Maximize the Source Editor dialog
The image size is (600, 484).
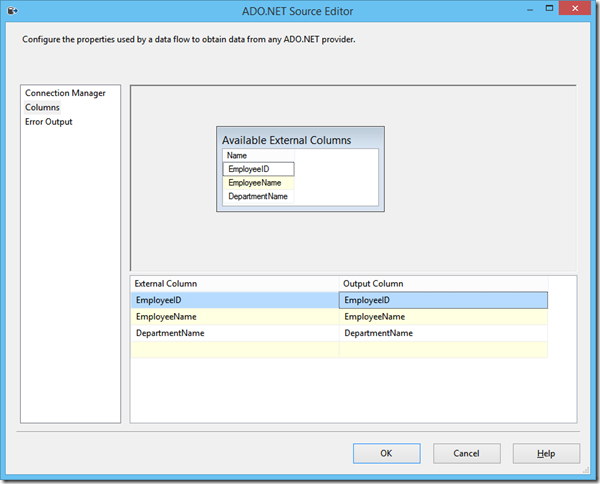pos(549,8)
